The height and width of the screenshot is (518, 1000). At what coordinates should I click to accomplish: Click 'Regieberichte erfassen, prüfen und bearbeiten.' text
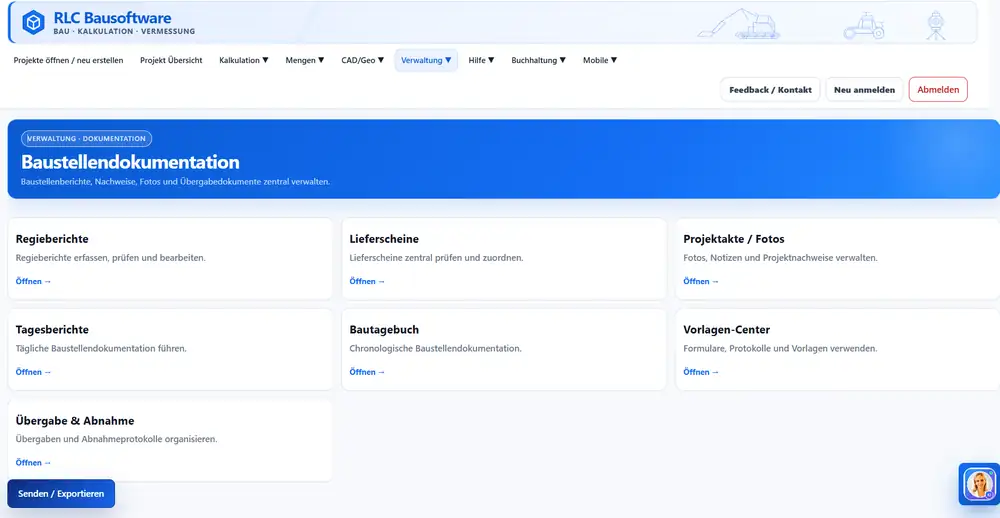coord(110,258)
